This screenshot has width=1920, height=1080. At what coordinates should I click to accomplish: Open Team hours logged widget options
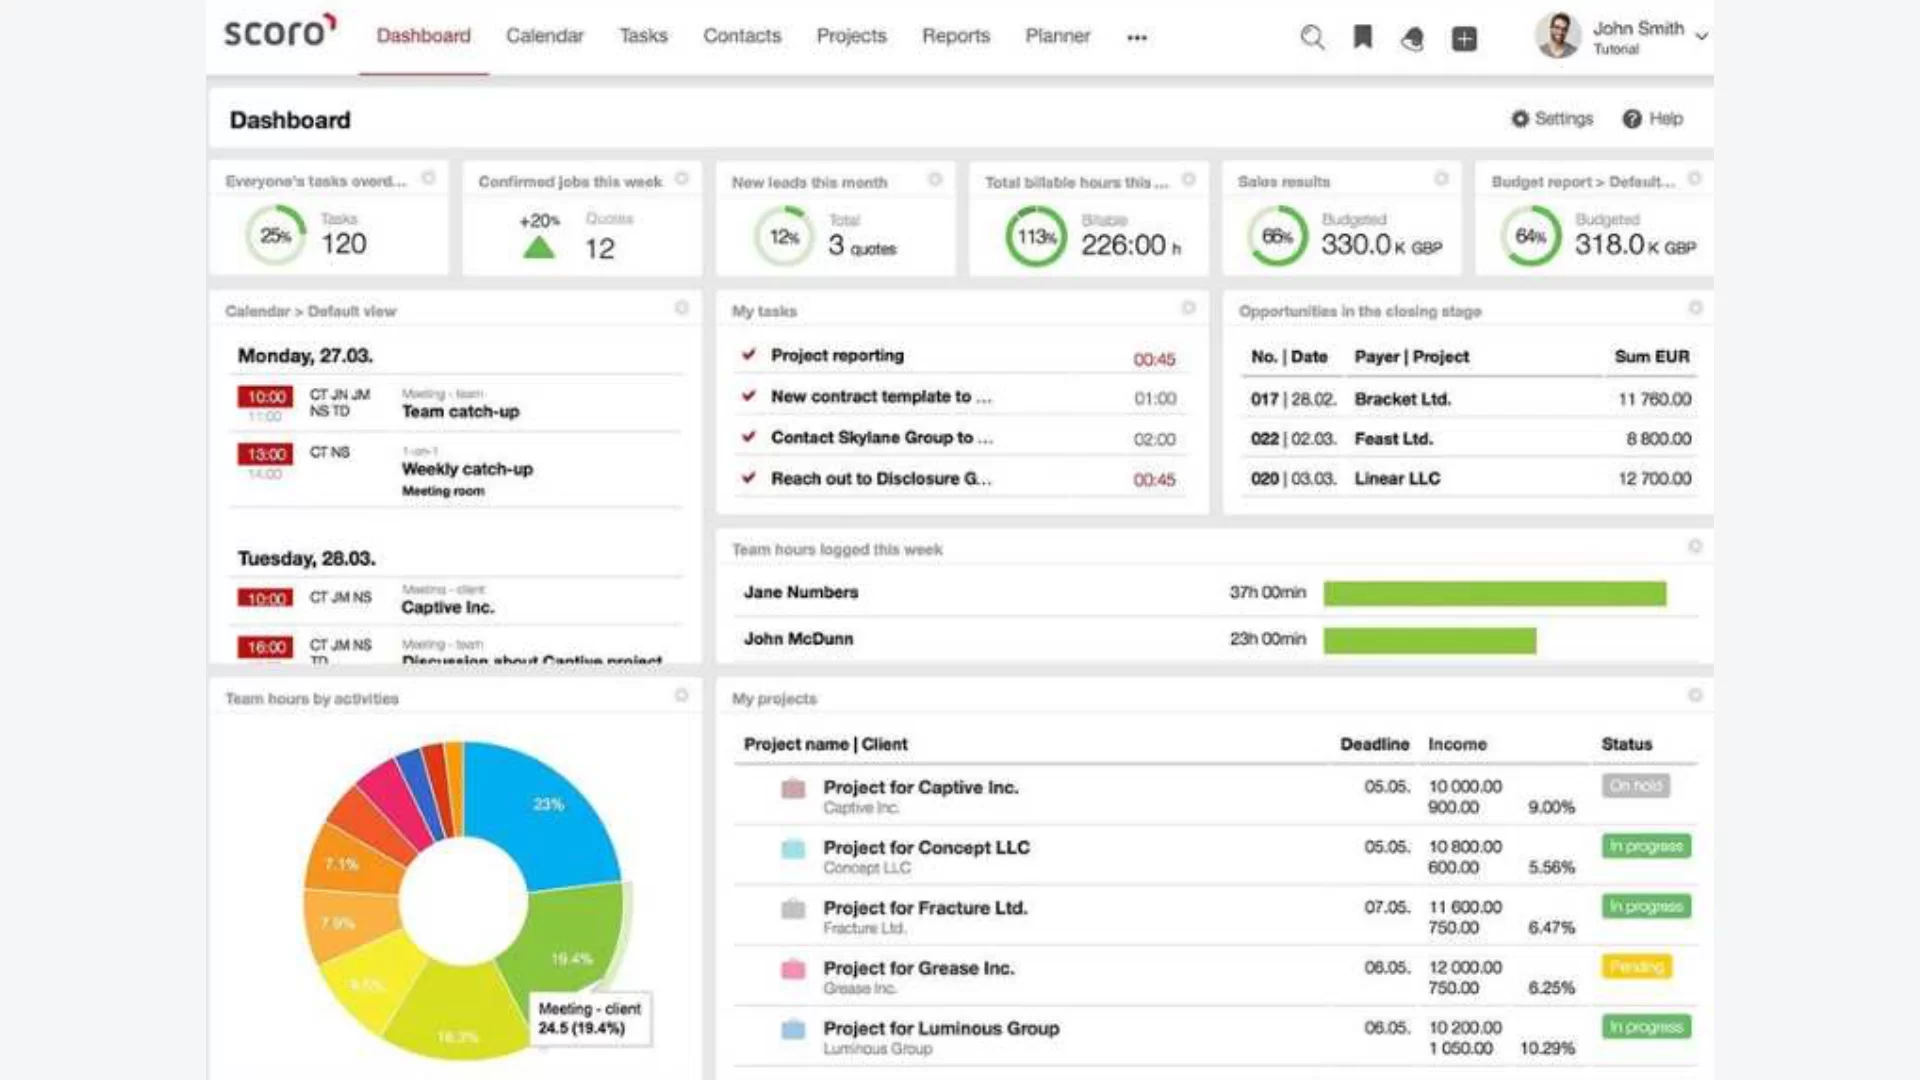(x=1695, y=546)
